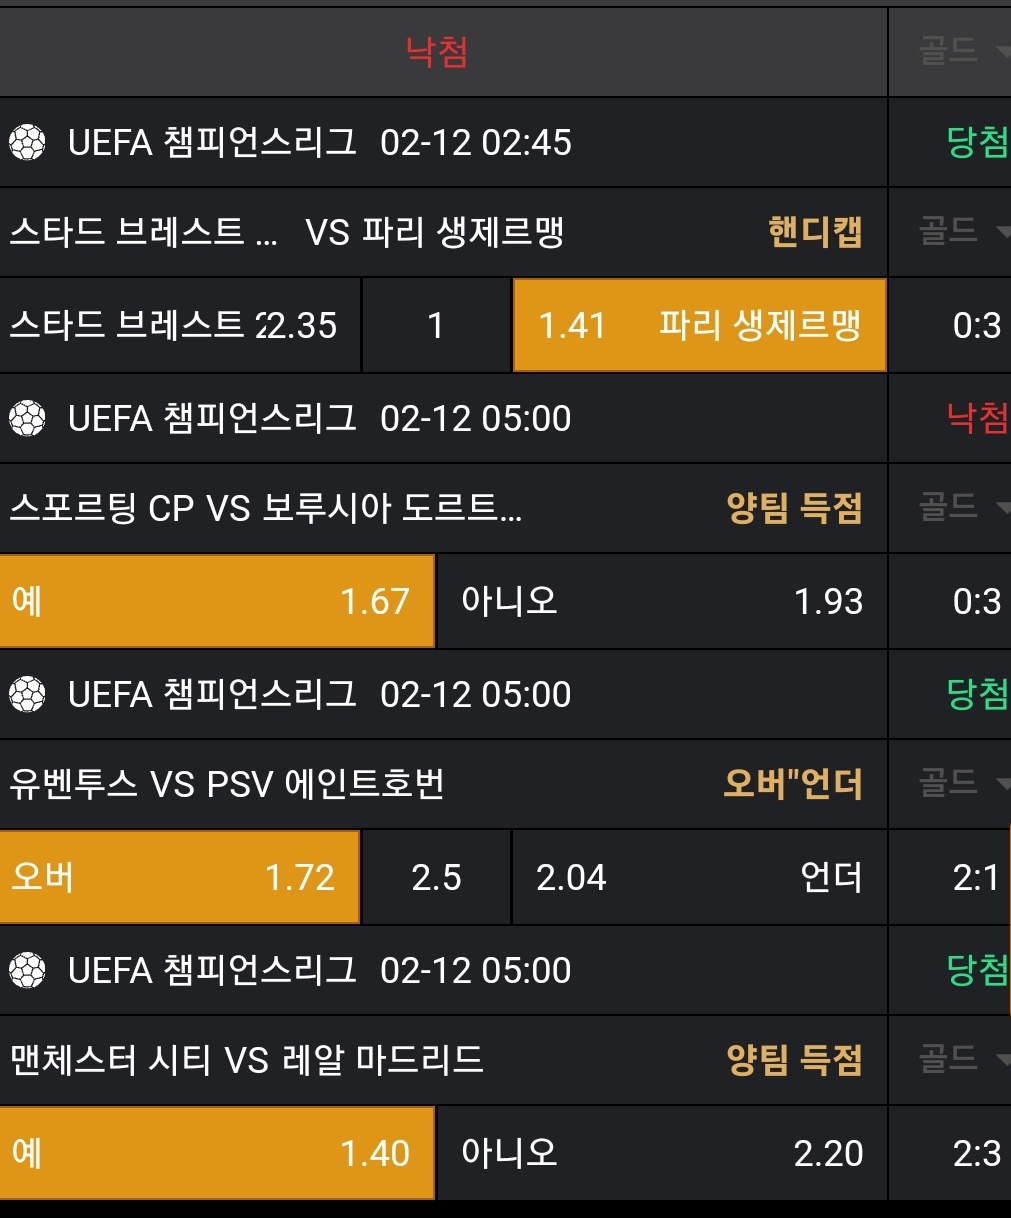Screen dimensions: 1011x1218
Task: Open 맨체스터 시티 VS 레알 마드리드 match
Action: [246, 1060]
